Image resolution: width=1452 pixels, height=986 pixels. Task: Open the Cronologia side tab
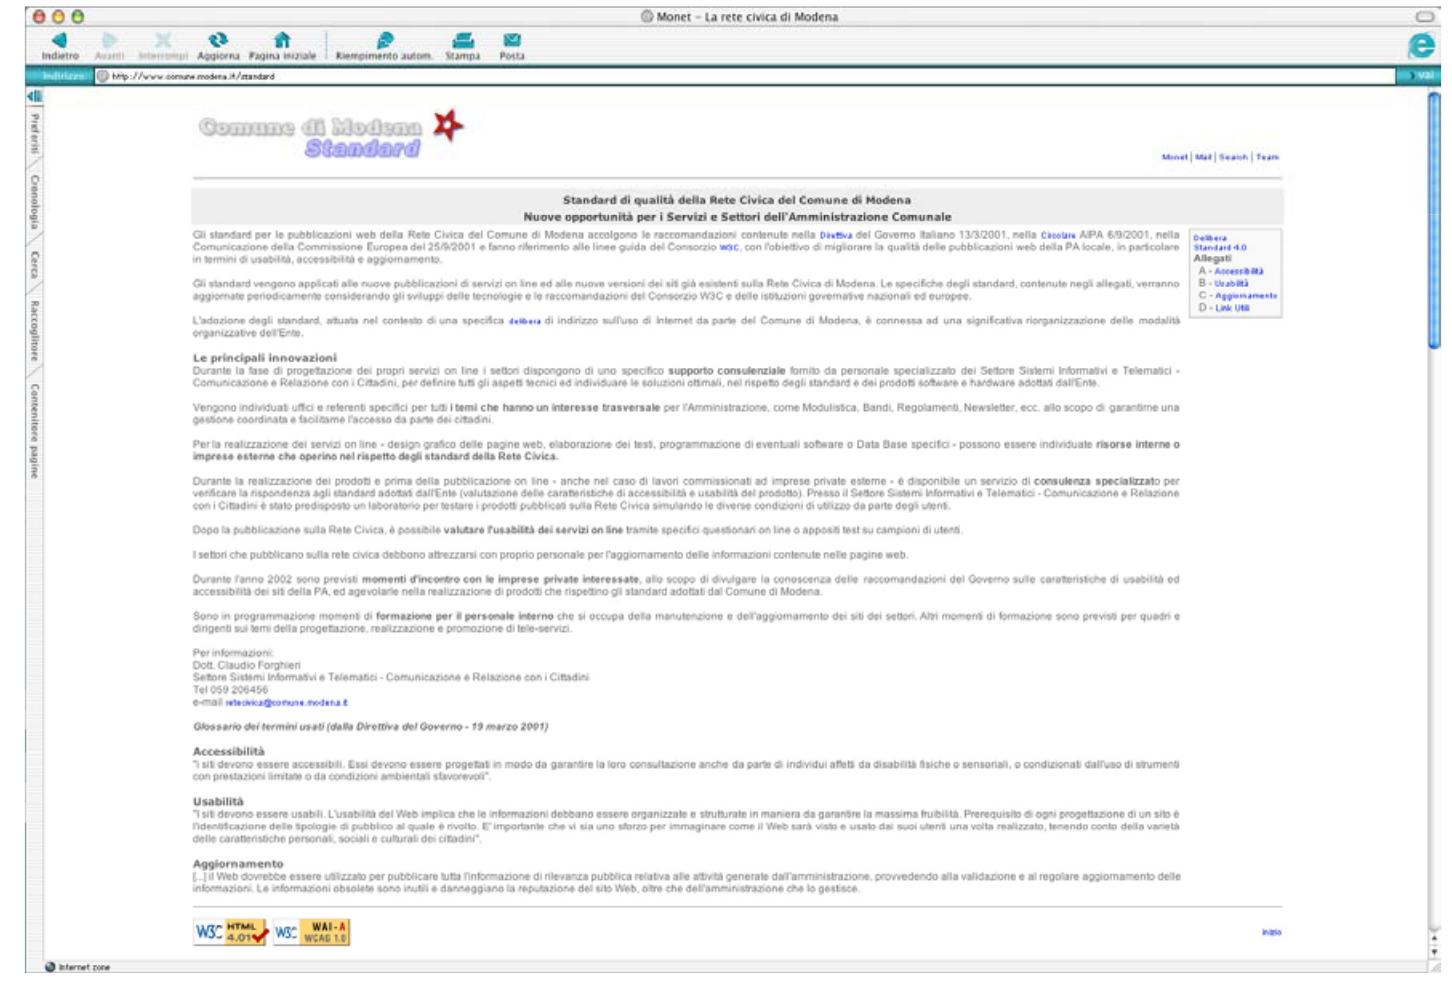[x=34, y=202]
